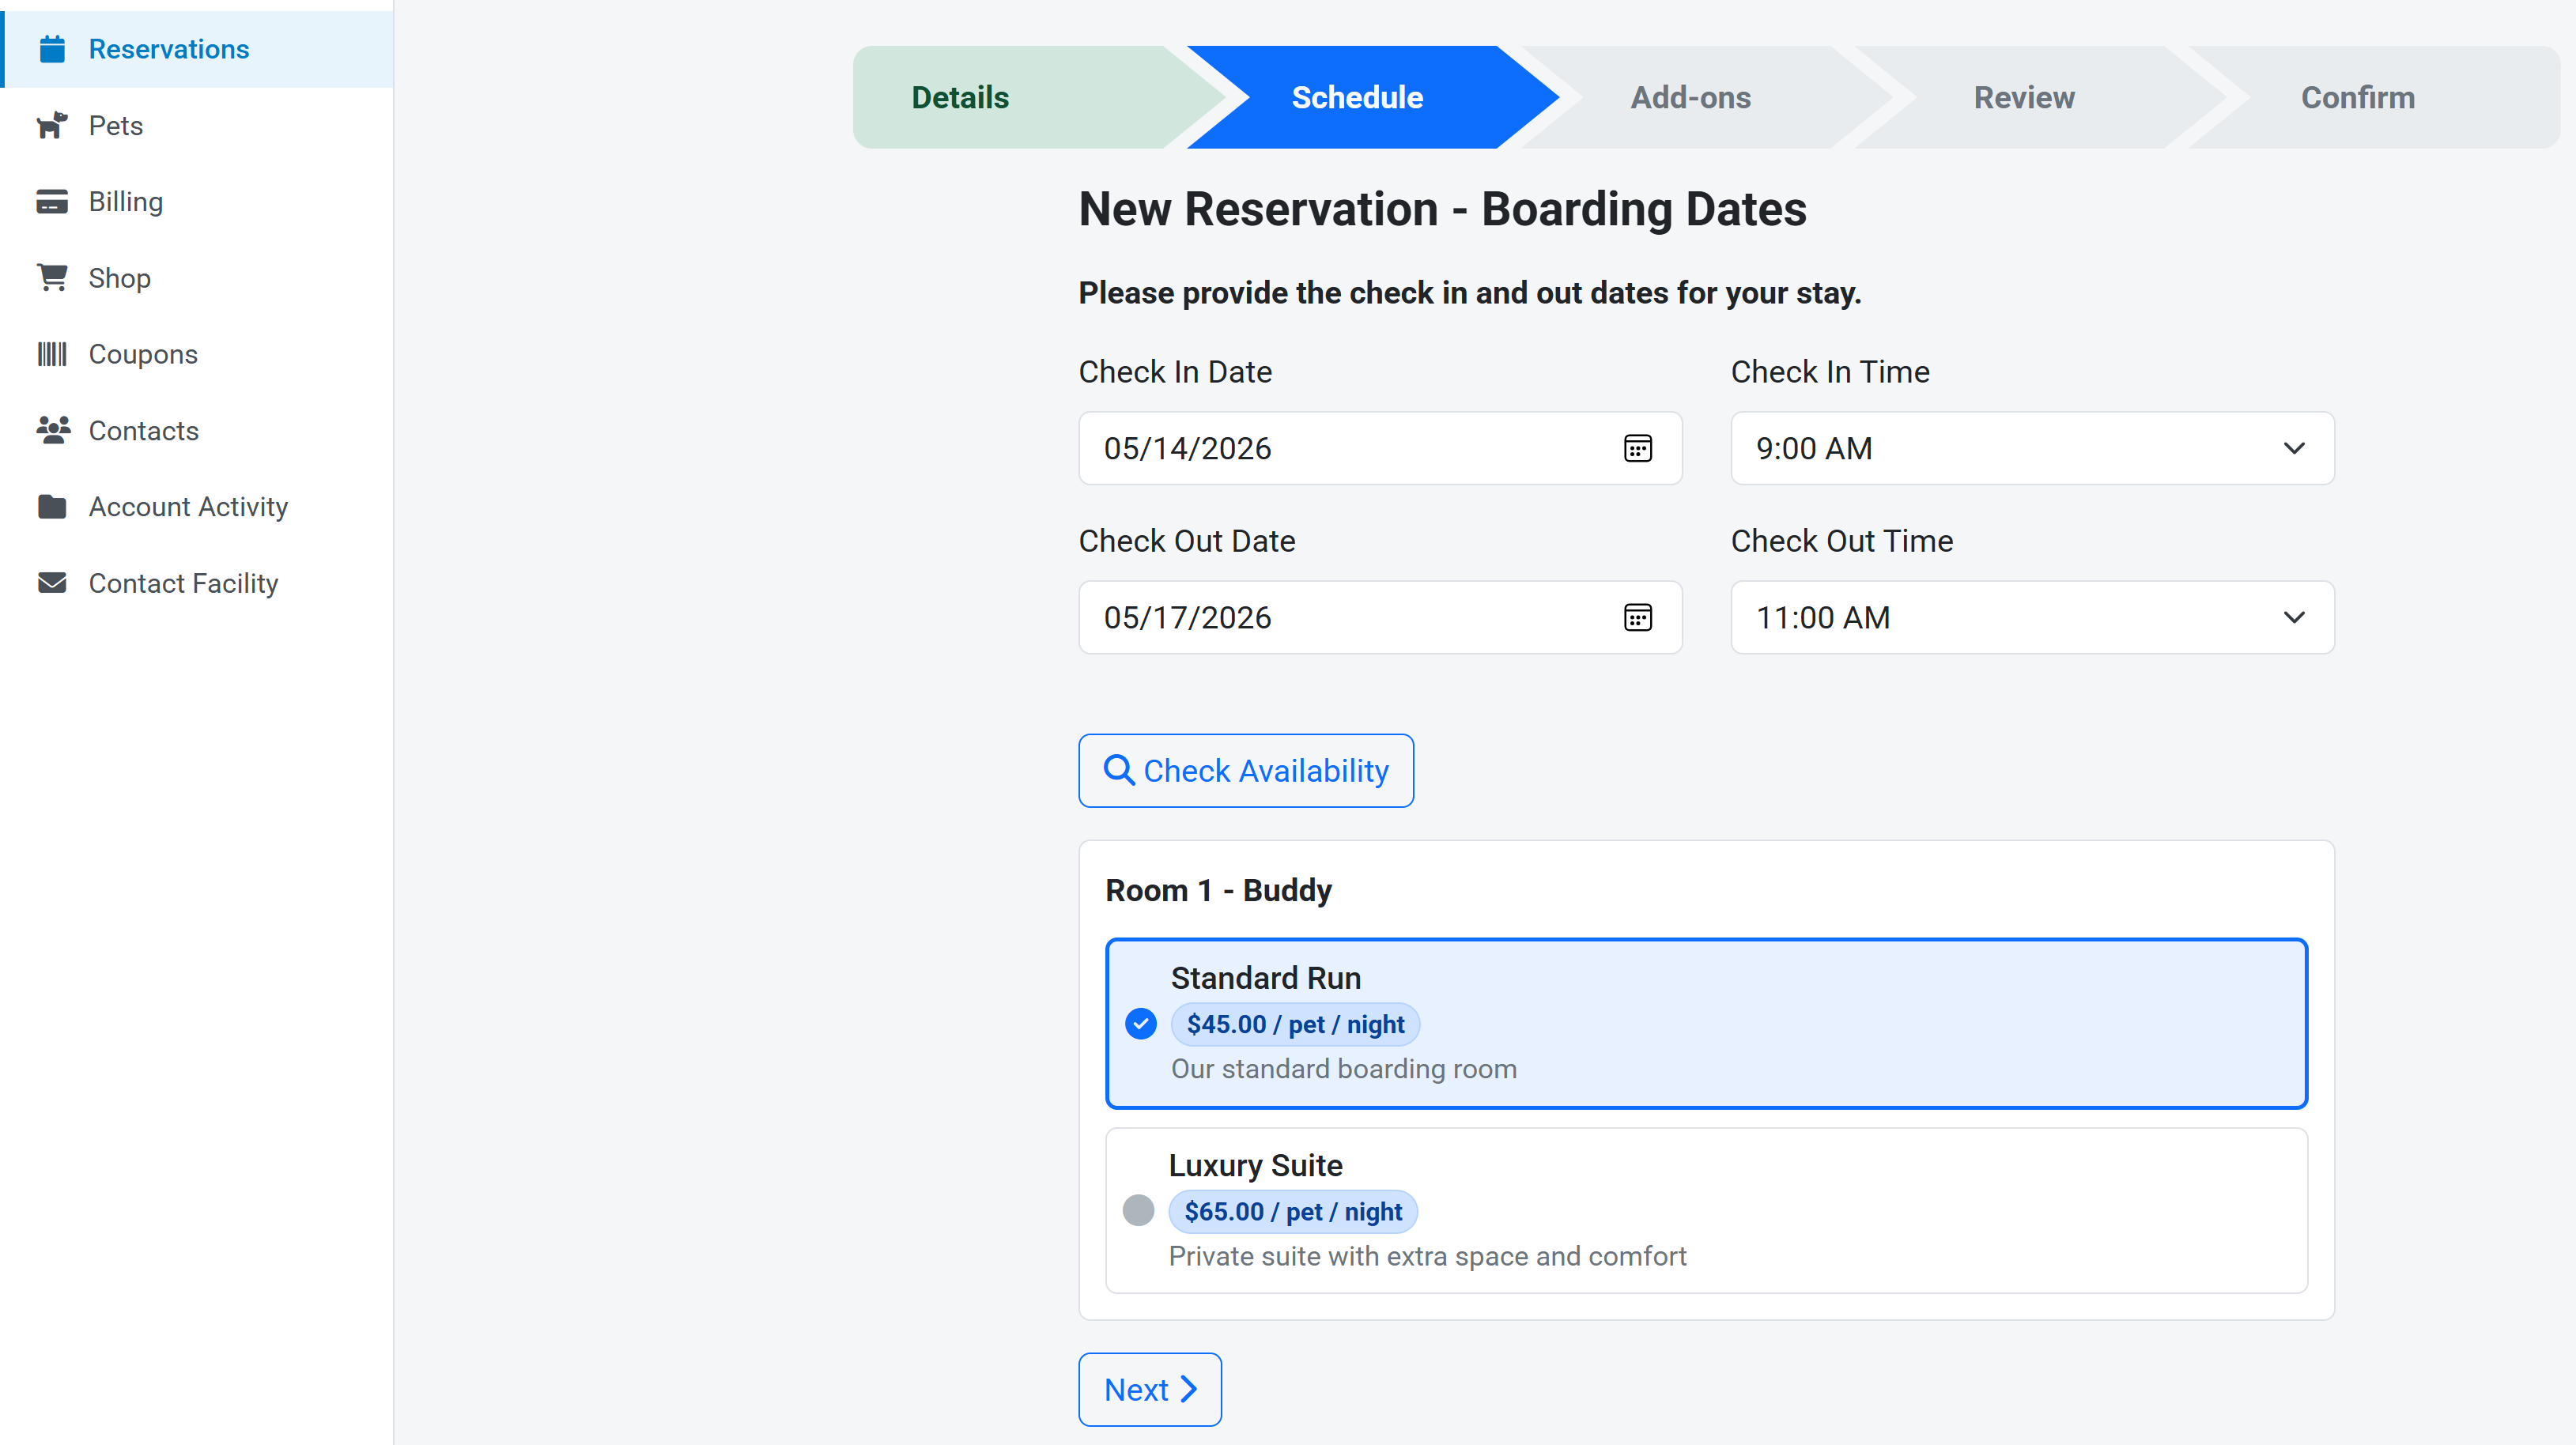Open Contact Facility in the sidebar

[x=197, y=583]
